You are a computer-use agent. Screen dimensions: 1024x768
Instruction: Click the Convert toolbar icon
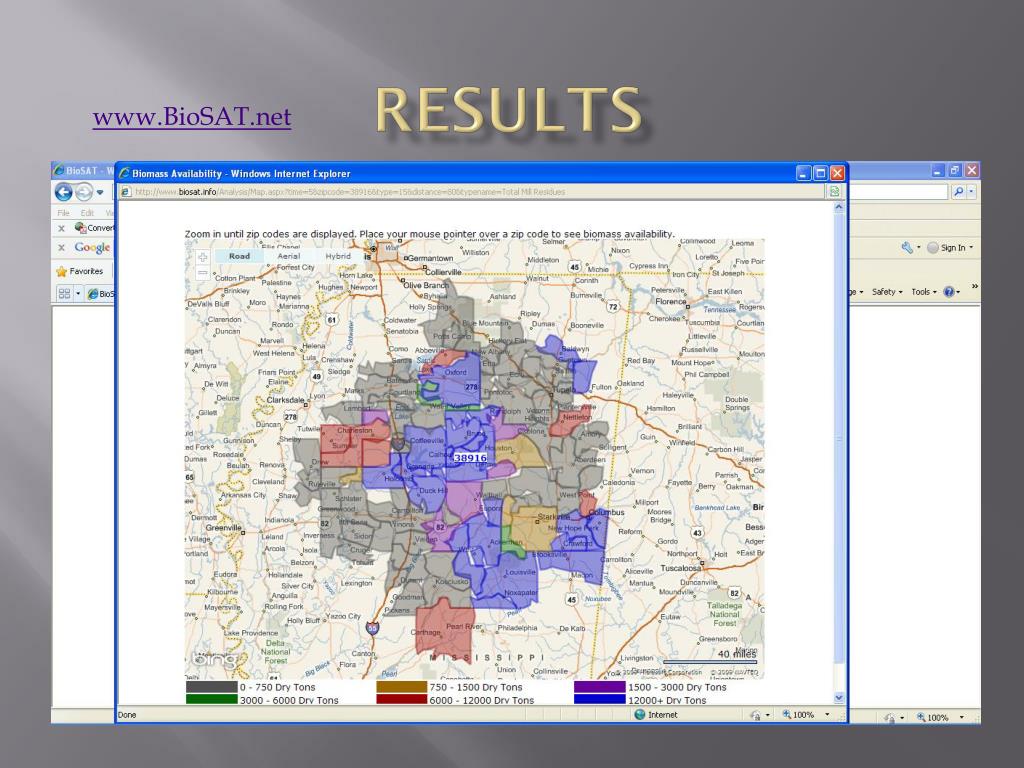click(x=80, y=227)
